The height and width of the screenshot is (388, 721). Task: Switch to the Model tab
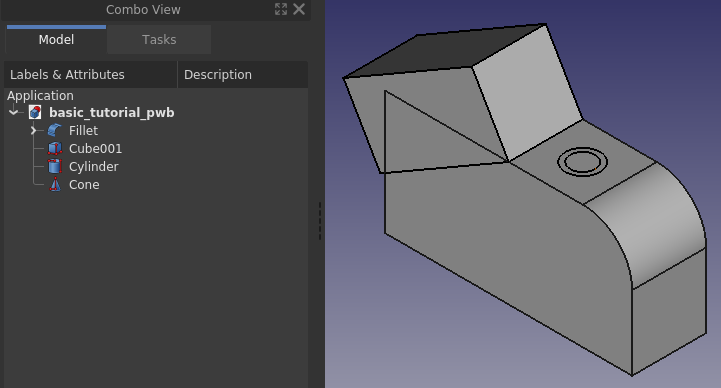point(56,40)
